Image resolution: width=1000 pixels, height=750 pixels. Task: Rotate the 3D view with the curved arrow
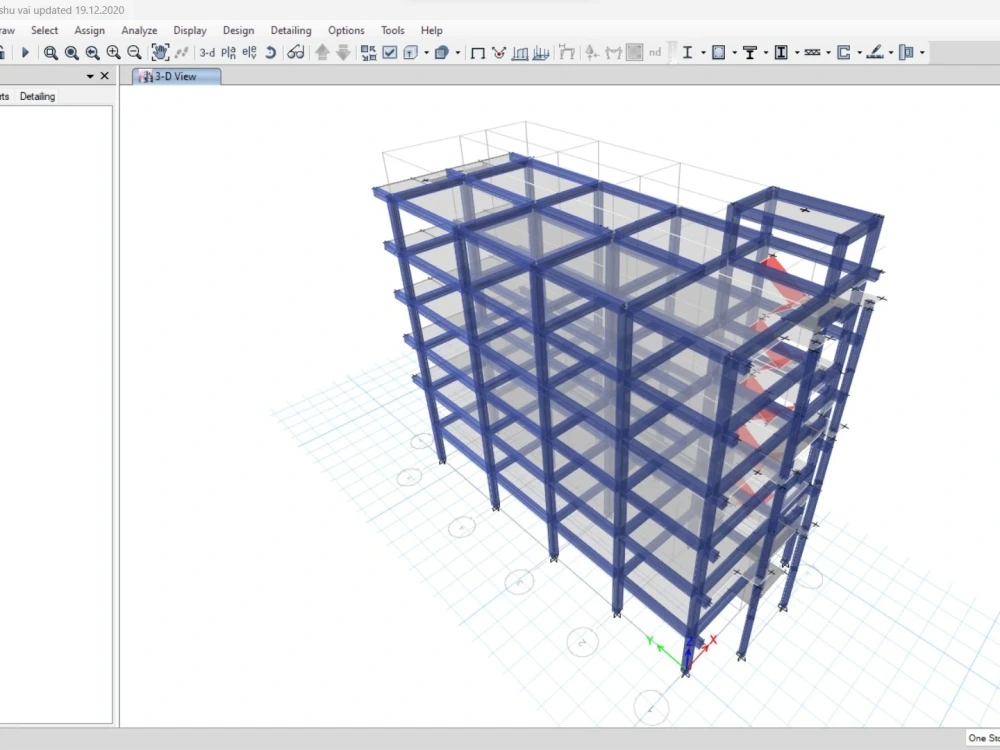pos(270,52)
